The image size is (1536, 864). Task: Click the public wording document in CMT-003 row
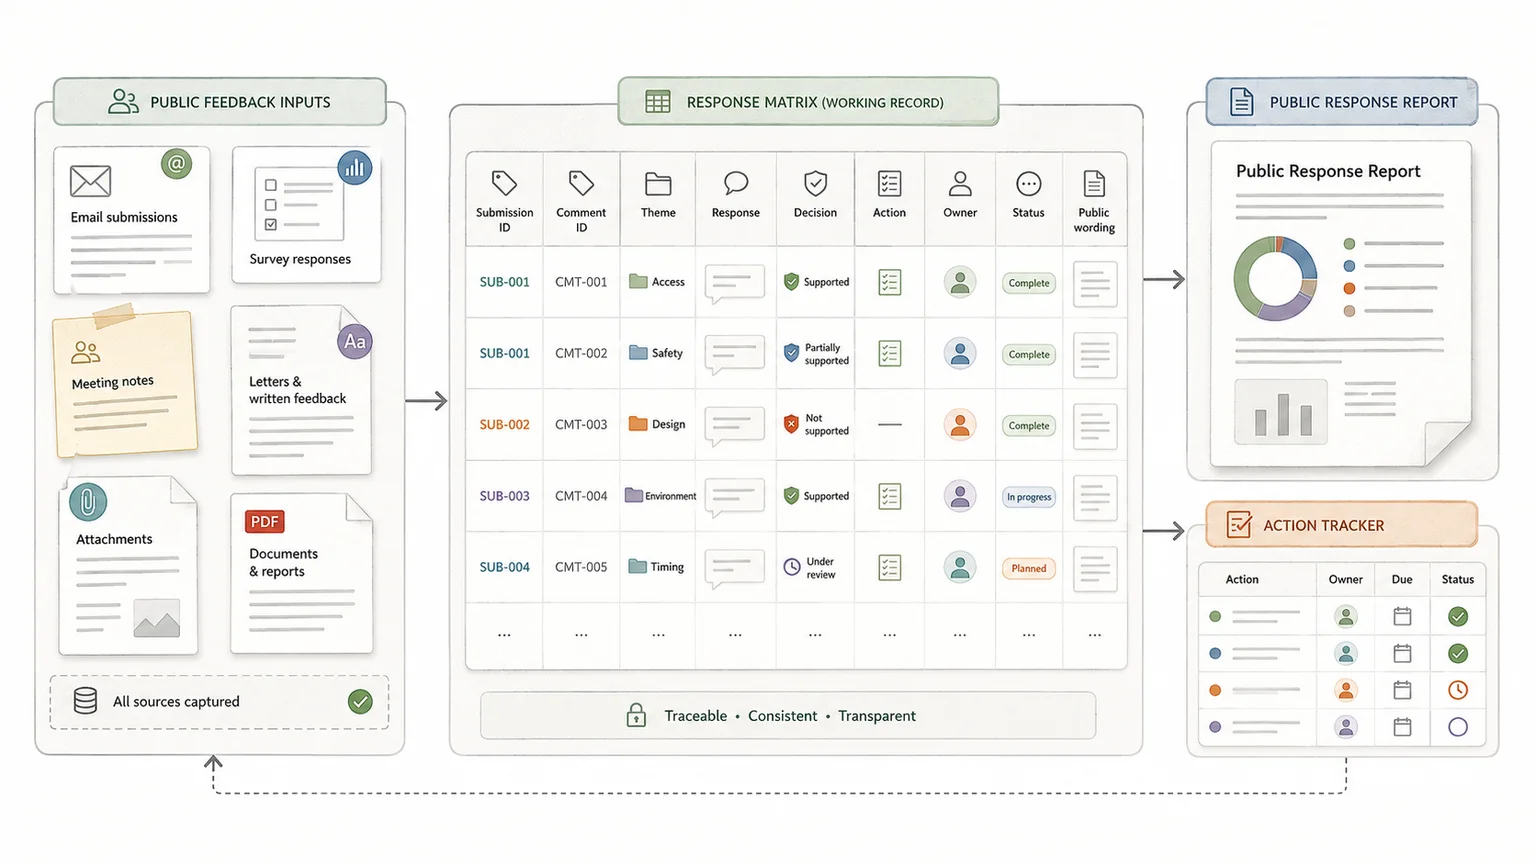(x=1095, y=427)
